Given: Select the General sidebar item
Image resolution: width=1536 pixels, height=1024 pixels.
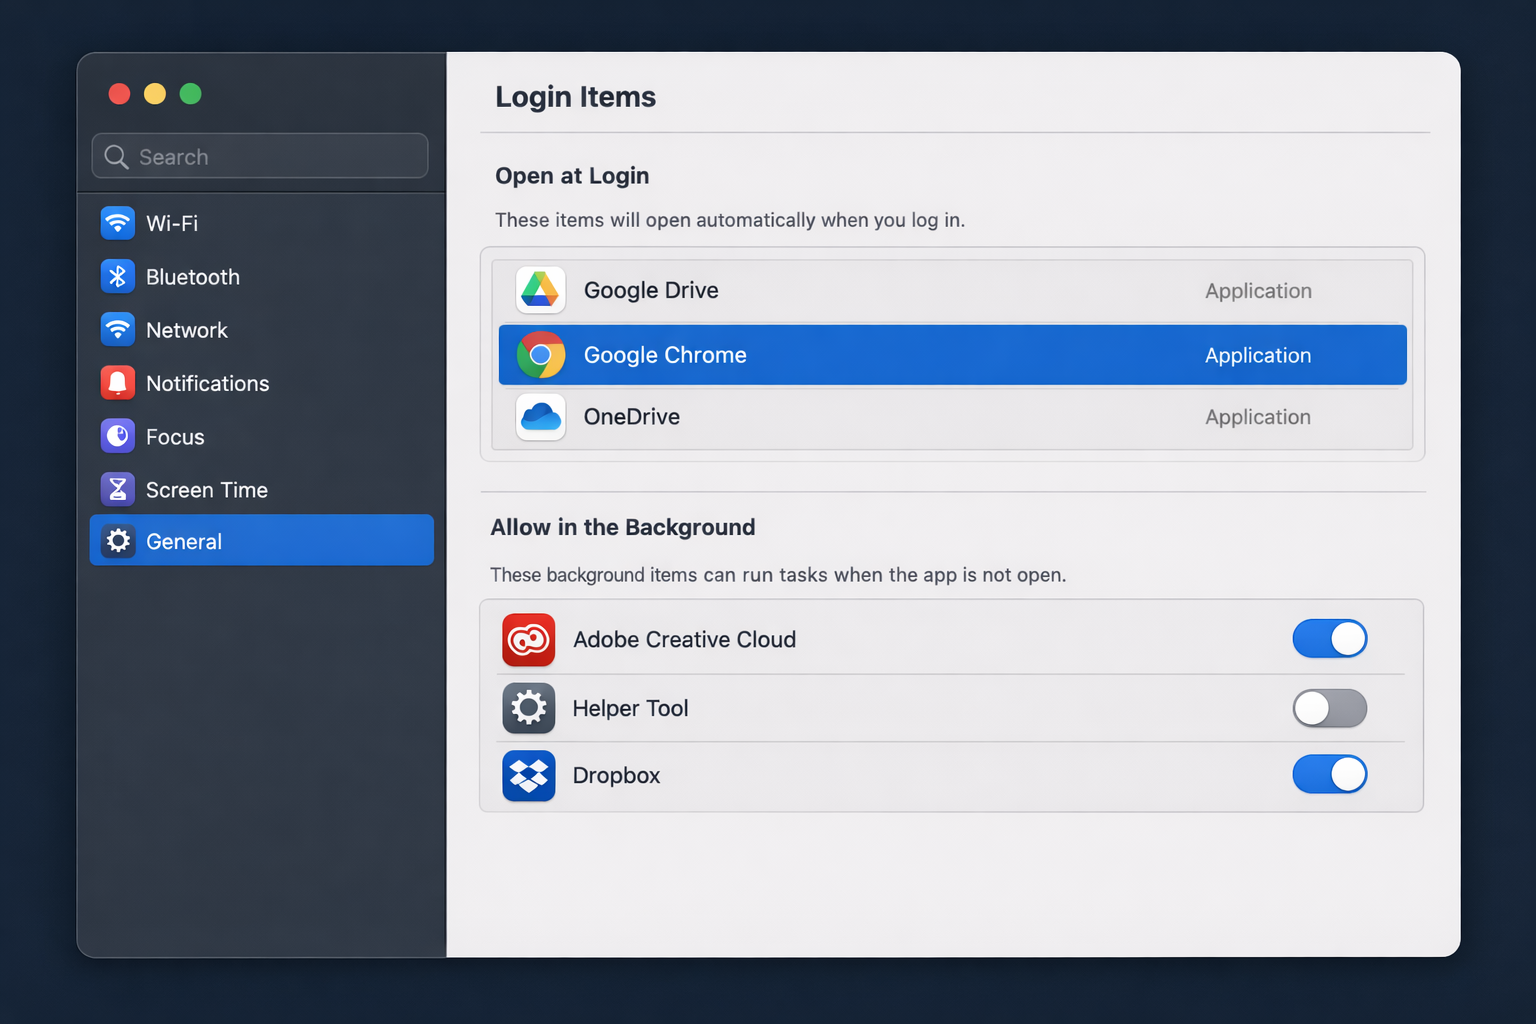Looking at the screenshot, I should point(261,540).
